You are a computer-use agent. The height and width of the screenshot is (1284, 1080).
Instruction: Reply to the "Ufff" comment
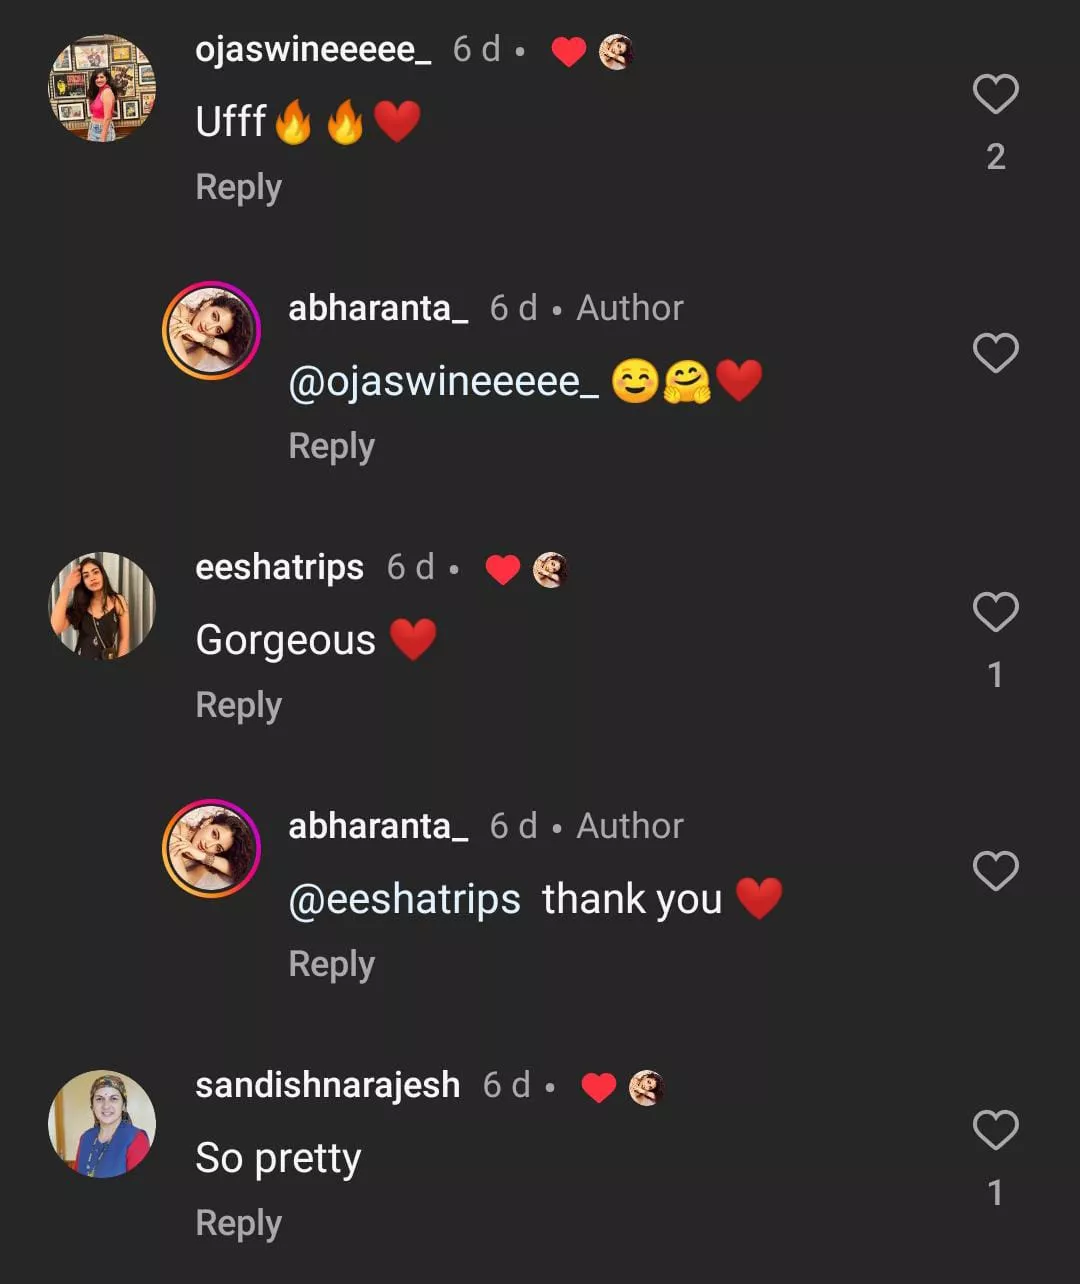point(238,187)
